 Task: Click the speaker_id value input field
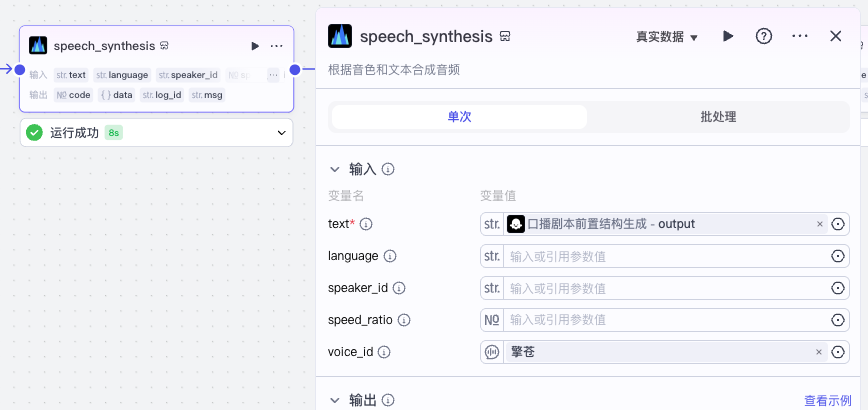[666, 288]
